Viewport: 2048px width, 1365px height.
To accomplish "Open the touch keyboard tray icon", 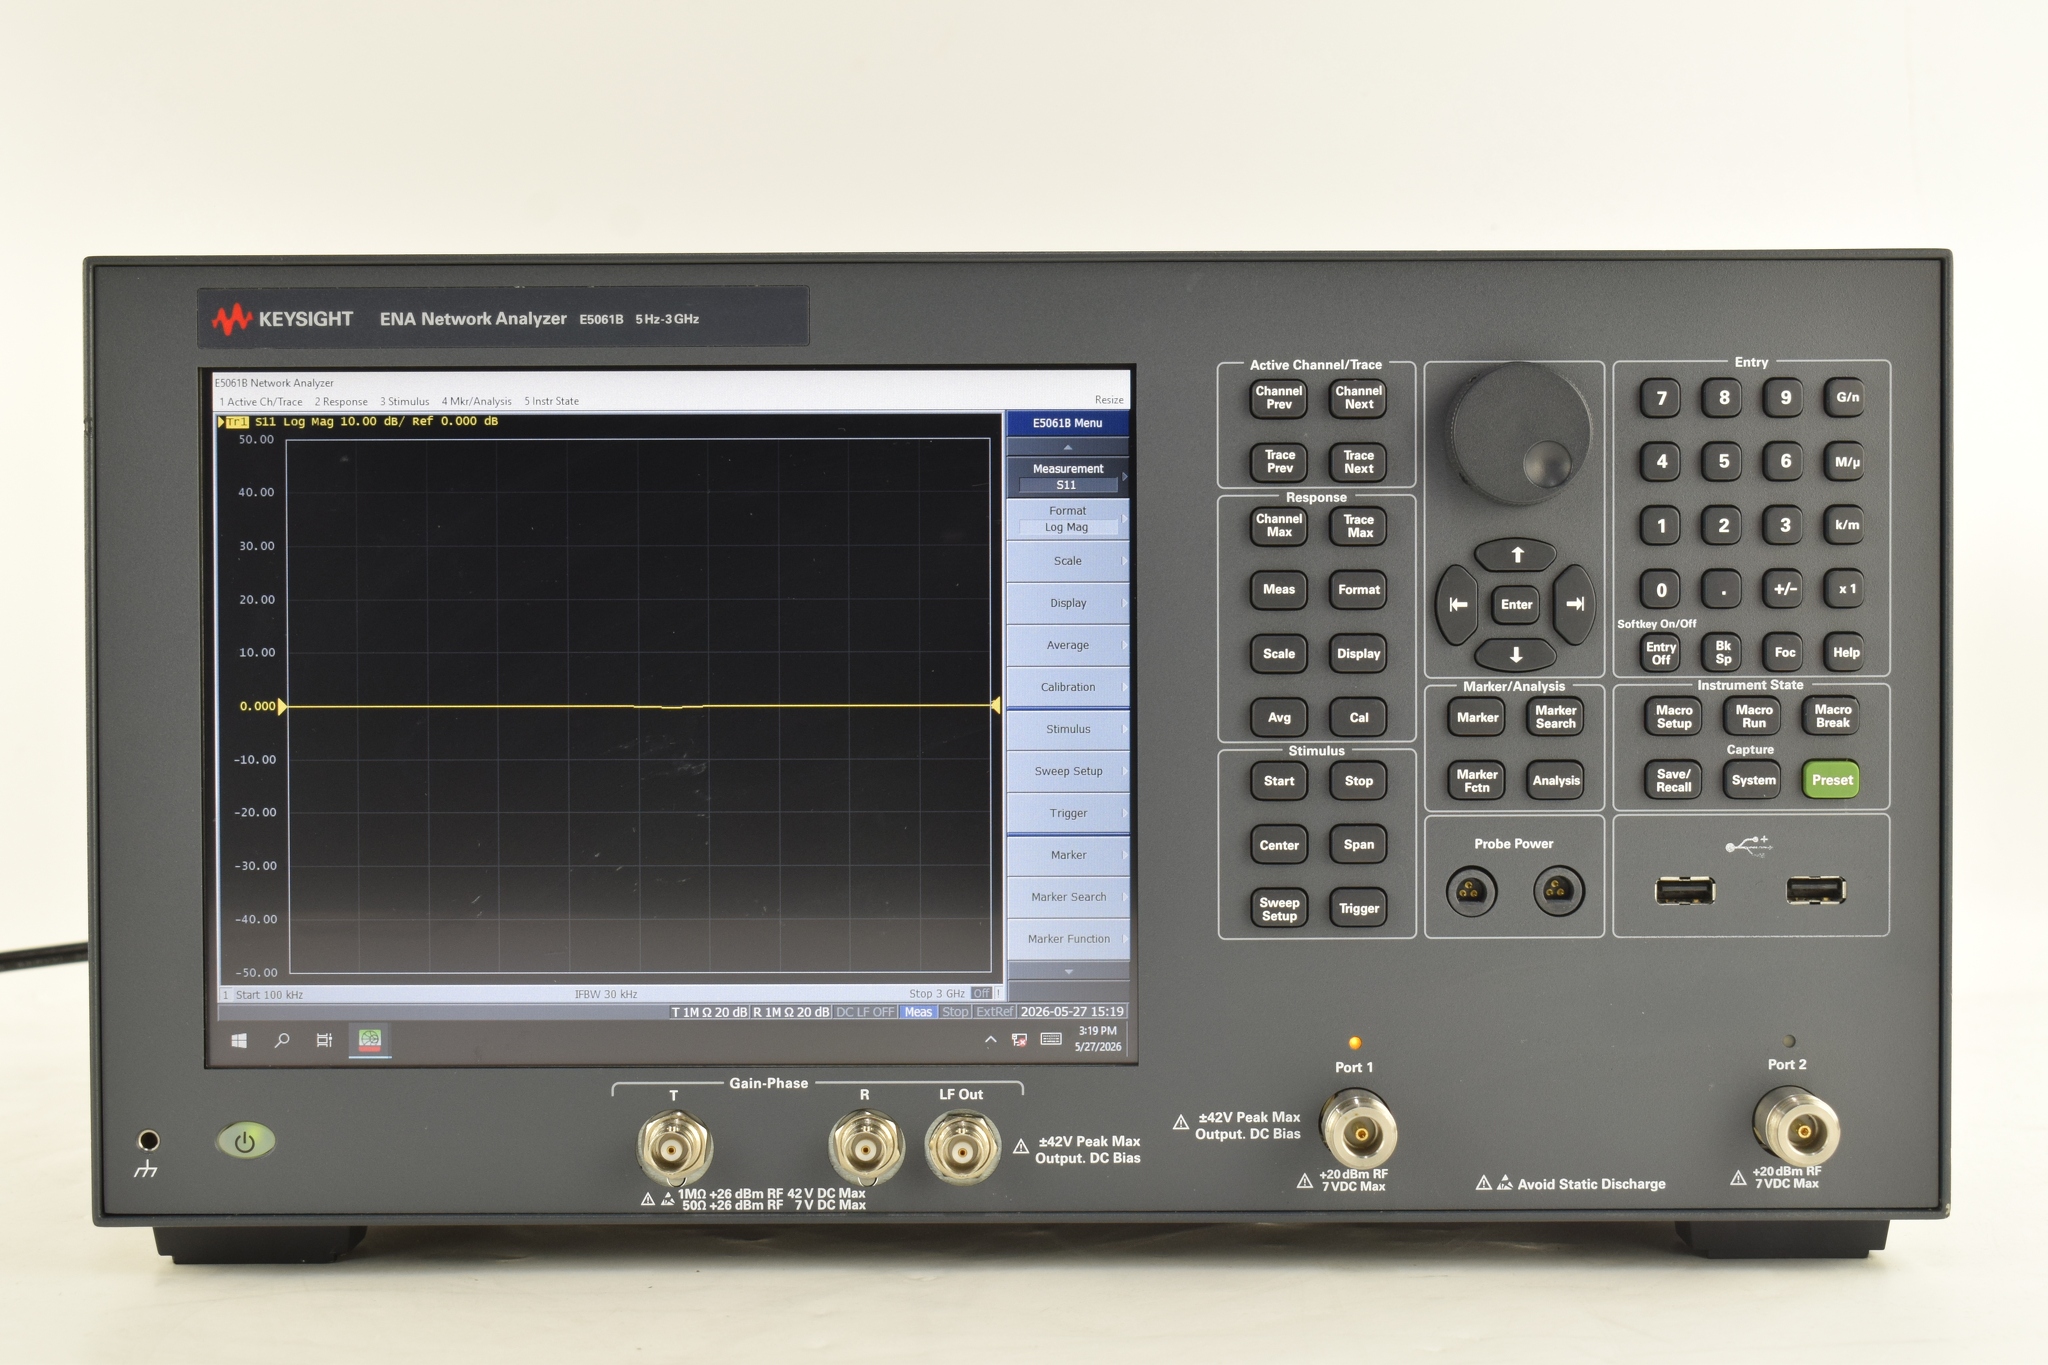I will pos(1051,1039).
